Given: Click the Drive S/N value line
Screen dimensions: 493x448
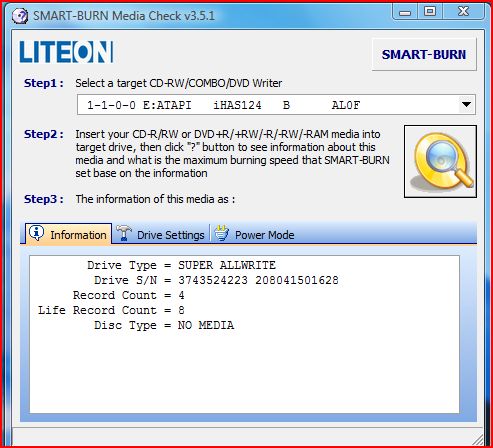Looking at the screenshot, I should 216,280.
